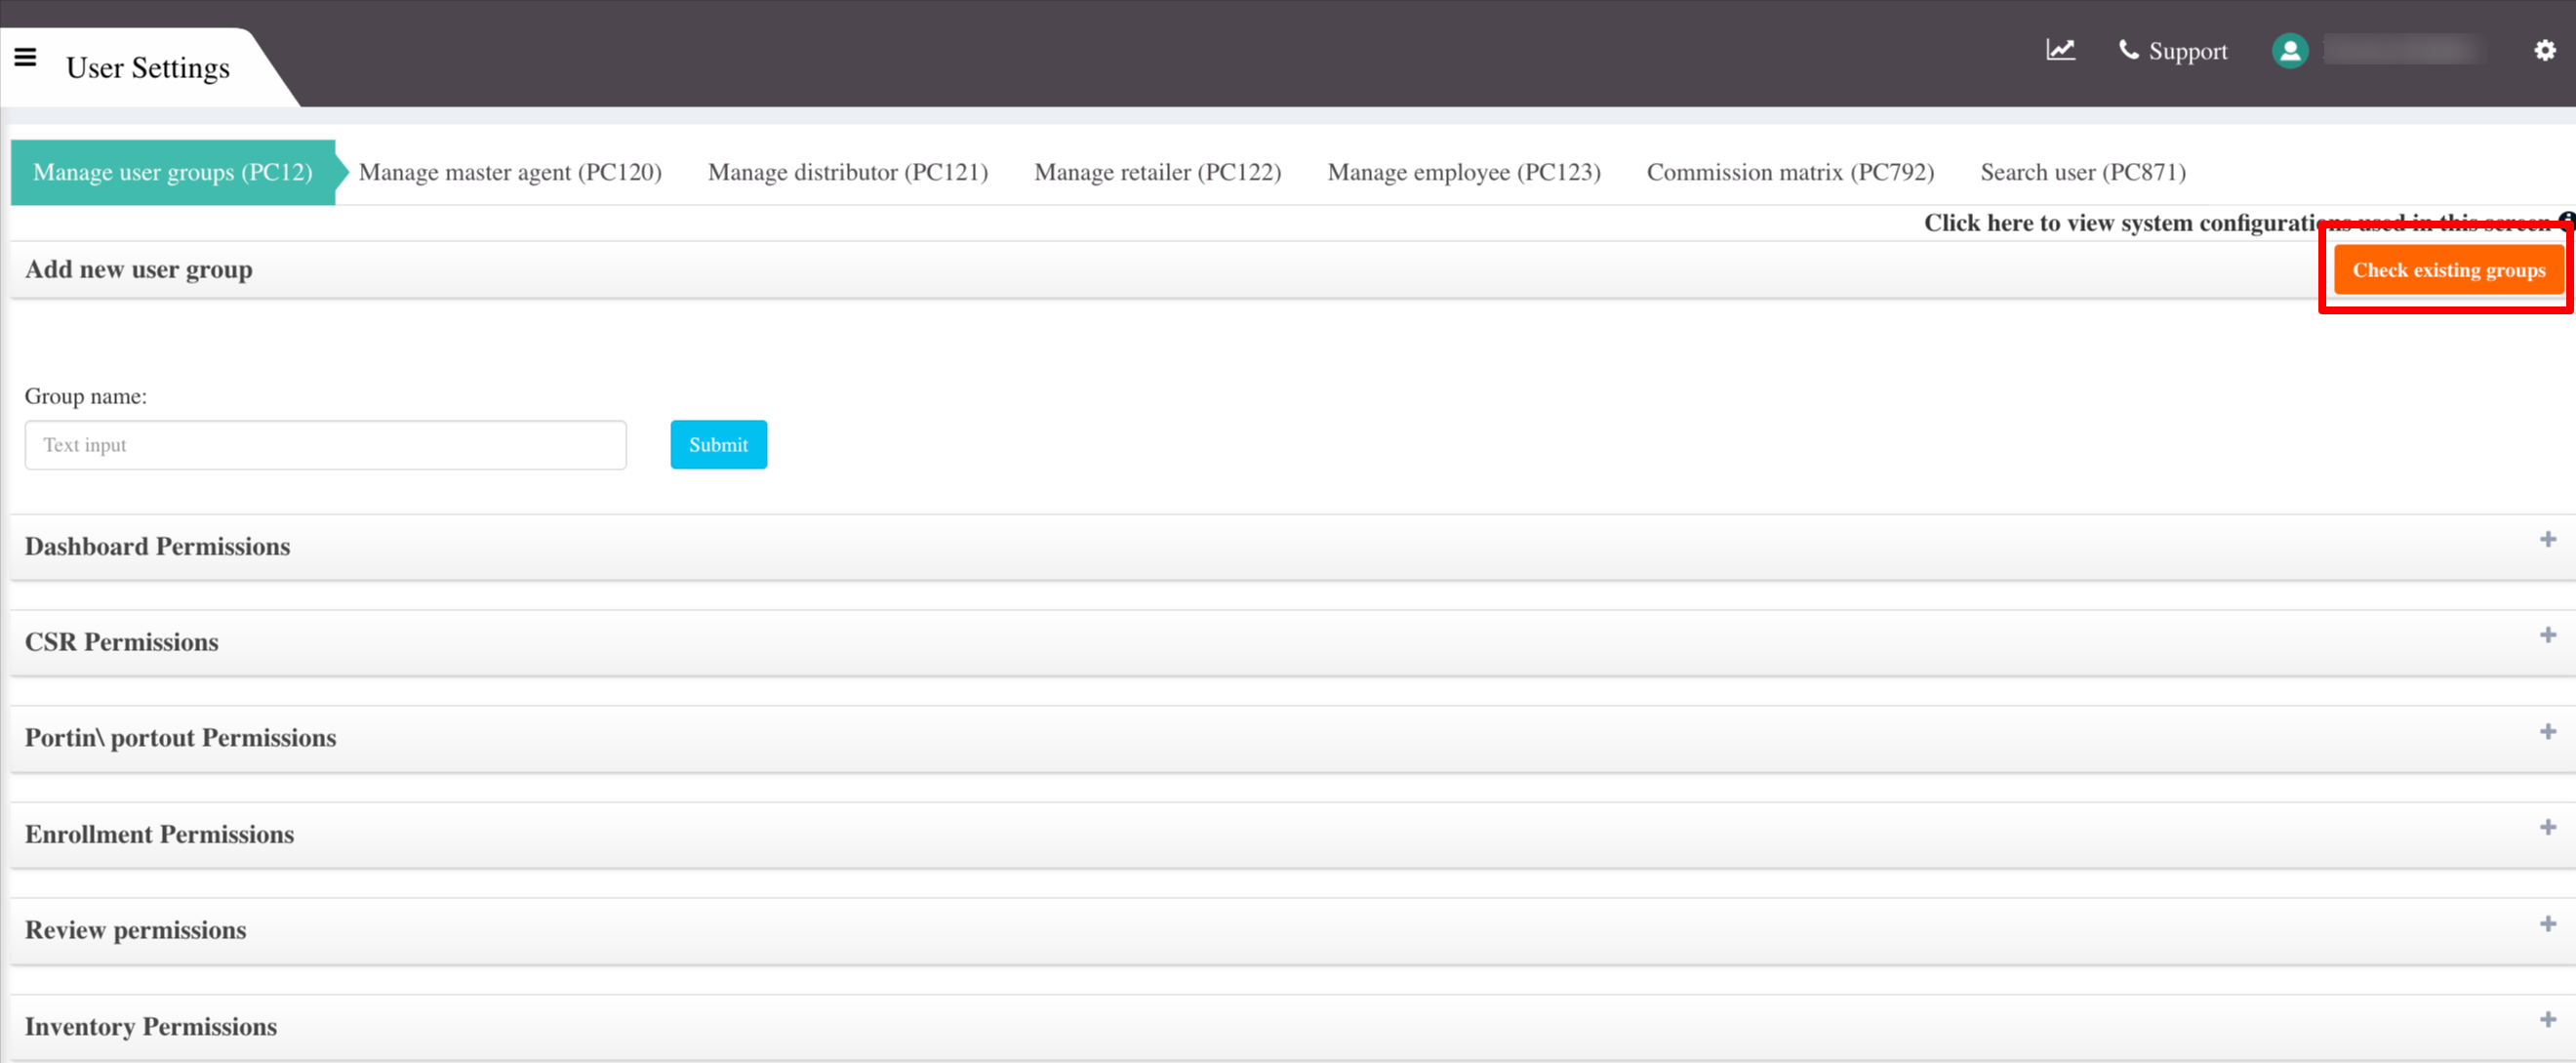Open the analytics chart icon
2576x1063 pixels.
(2060, 50)
